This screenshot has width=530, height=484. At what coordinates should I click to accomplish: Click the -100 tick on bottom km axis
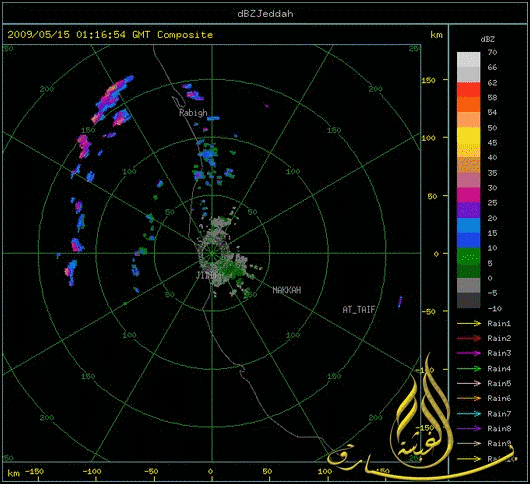click(x=92, y=471)
